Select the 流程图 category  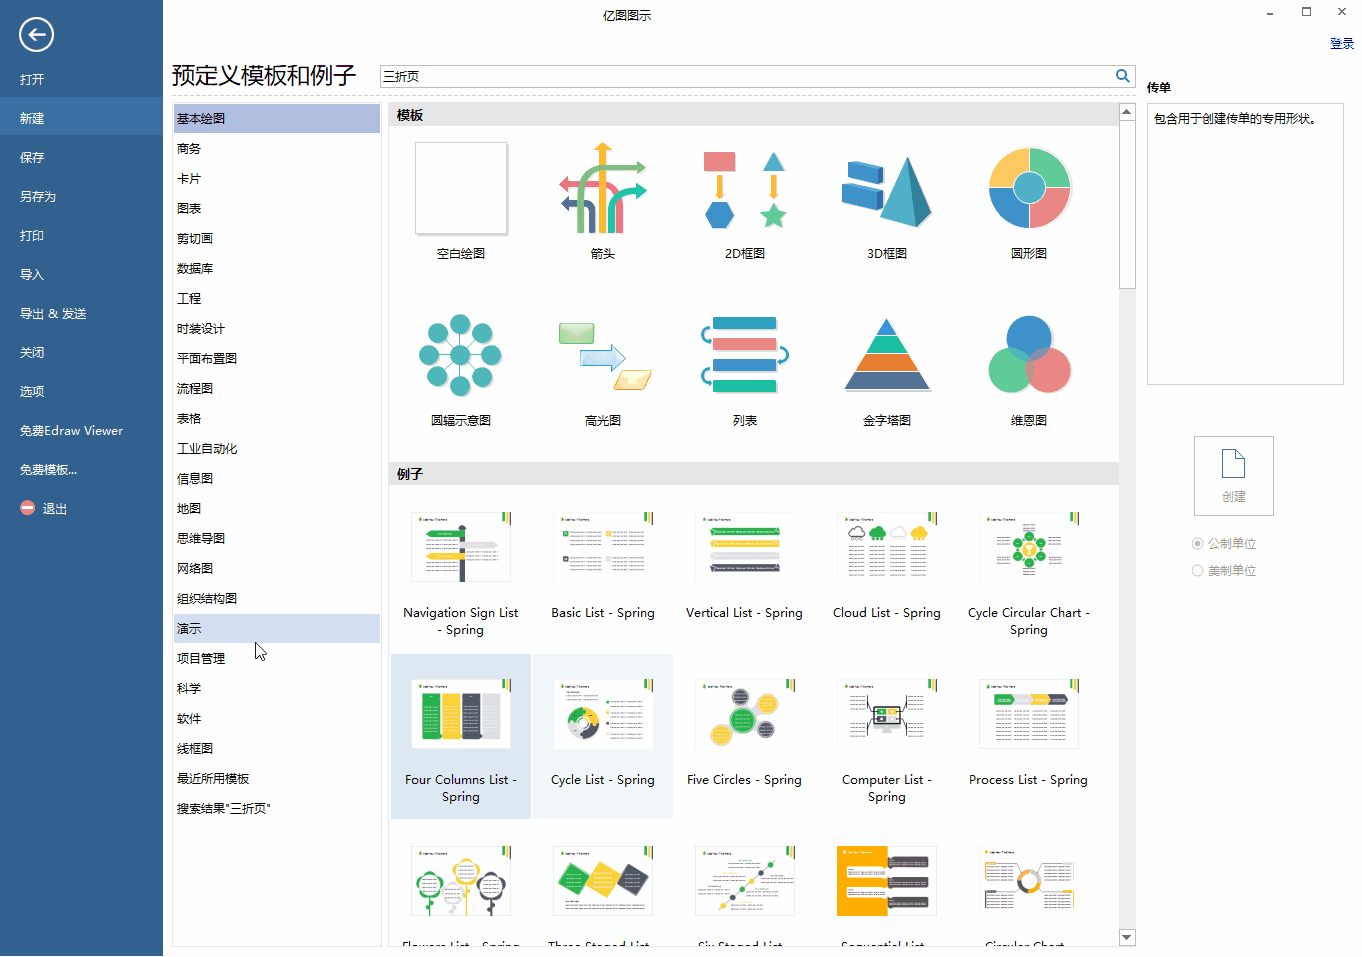tap(195, 389)
